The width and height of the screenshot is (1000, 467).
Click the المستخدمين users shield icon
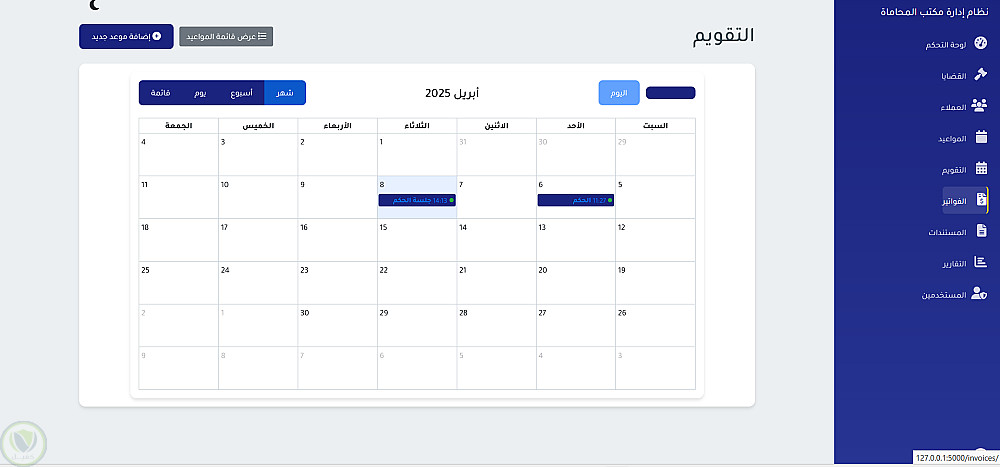(980, 295)
